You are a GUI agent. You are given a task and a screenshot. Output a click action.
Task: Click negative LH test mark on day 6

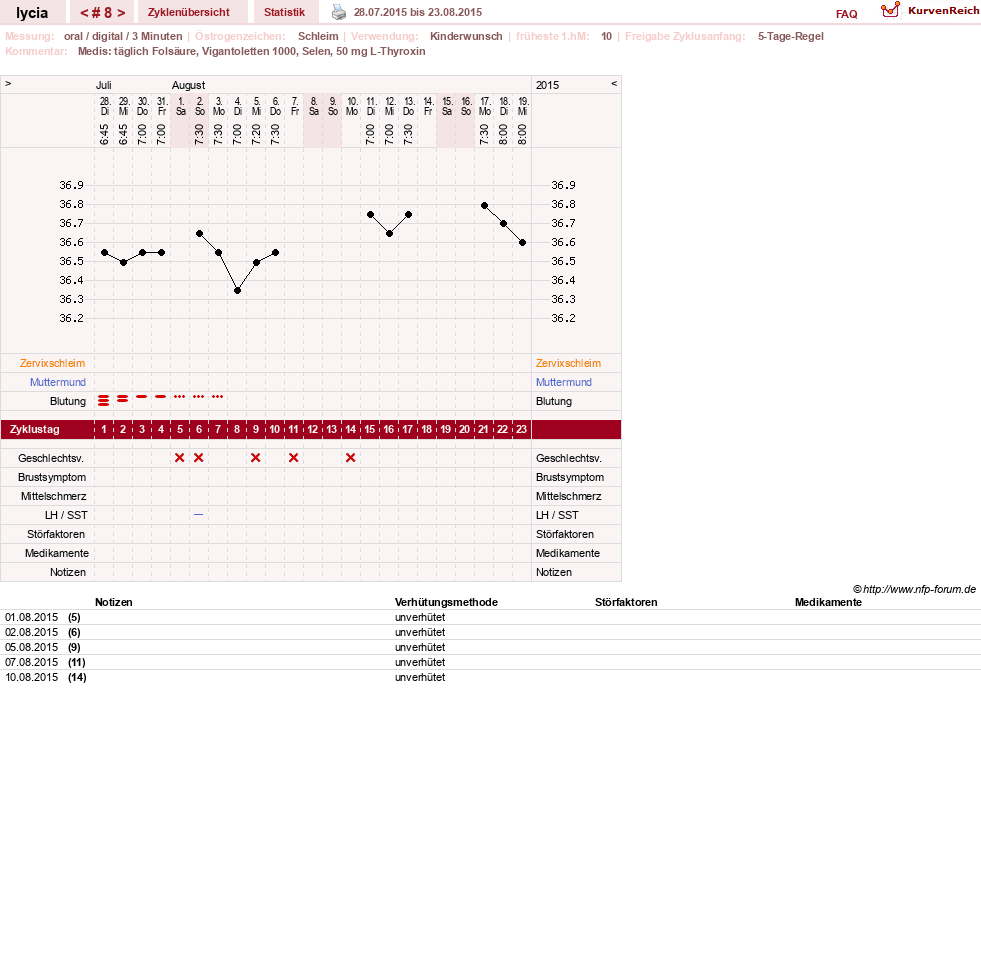pyautogui.click(x=198, y=514)
